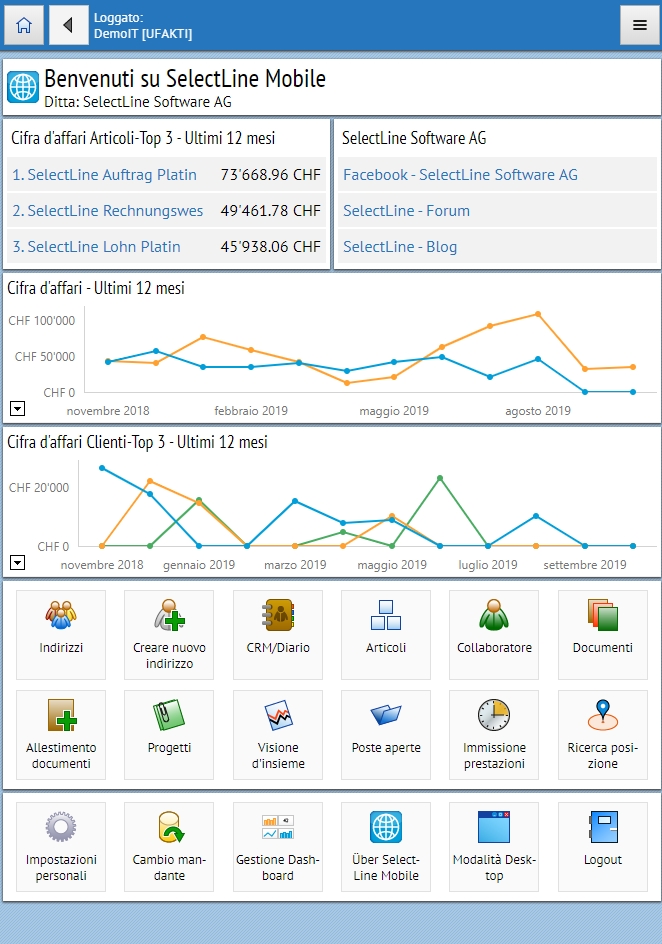Open Impostazioni personali settings
662x944 pixels.
(61, 846)
